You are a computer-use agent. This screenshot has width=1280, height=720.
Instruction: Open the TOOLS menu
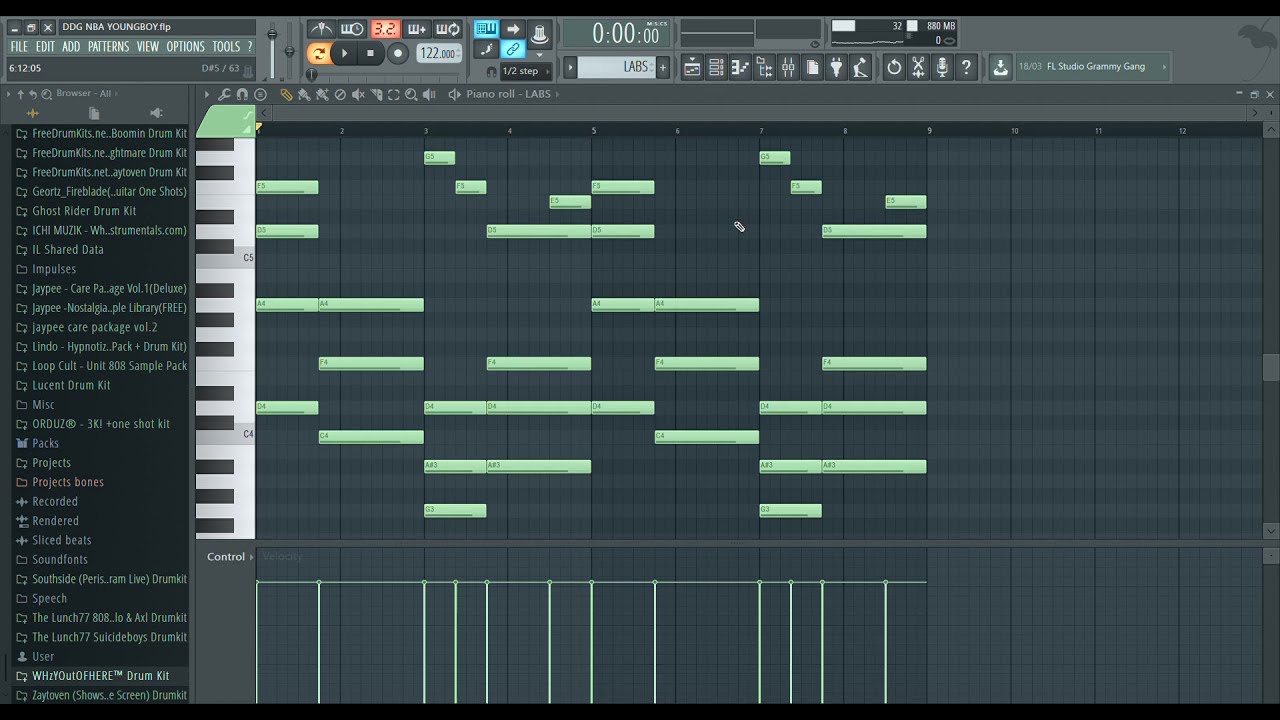[x=226, y=46]
